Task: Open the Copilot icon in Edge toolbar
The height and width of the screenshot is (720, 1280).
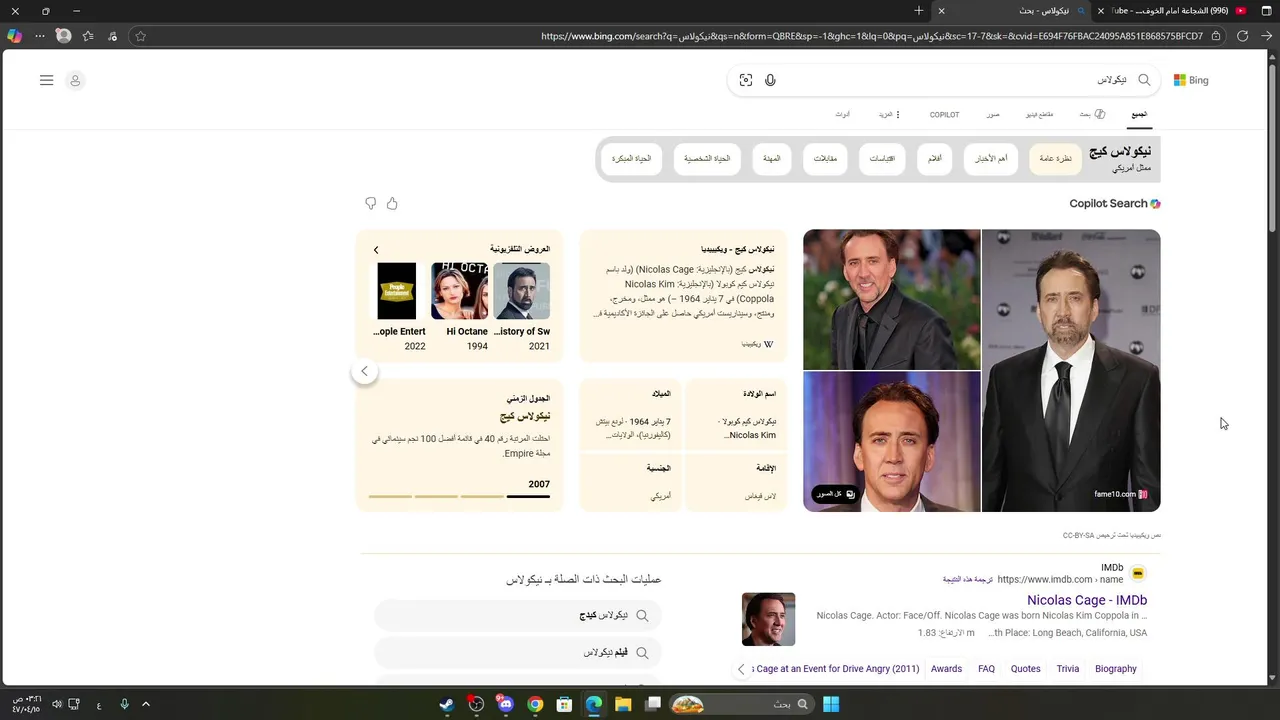Action: click(x=14, y=36)
